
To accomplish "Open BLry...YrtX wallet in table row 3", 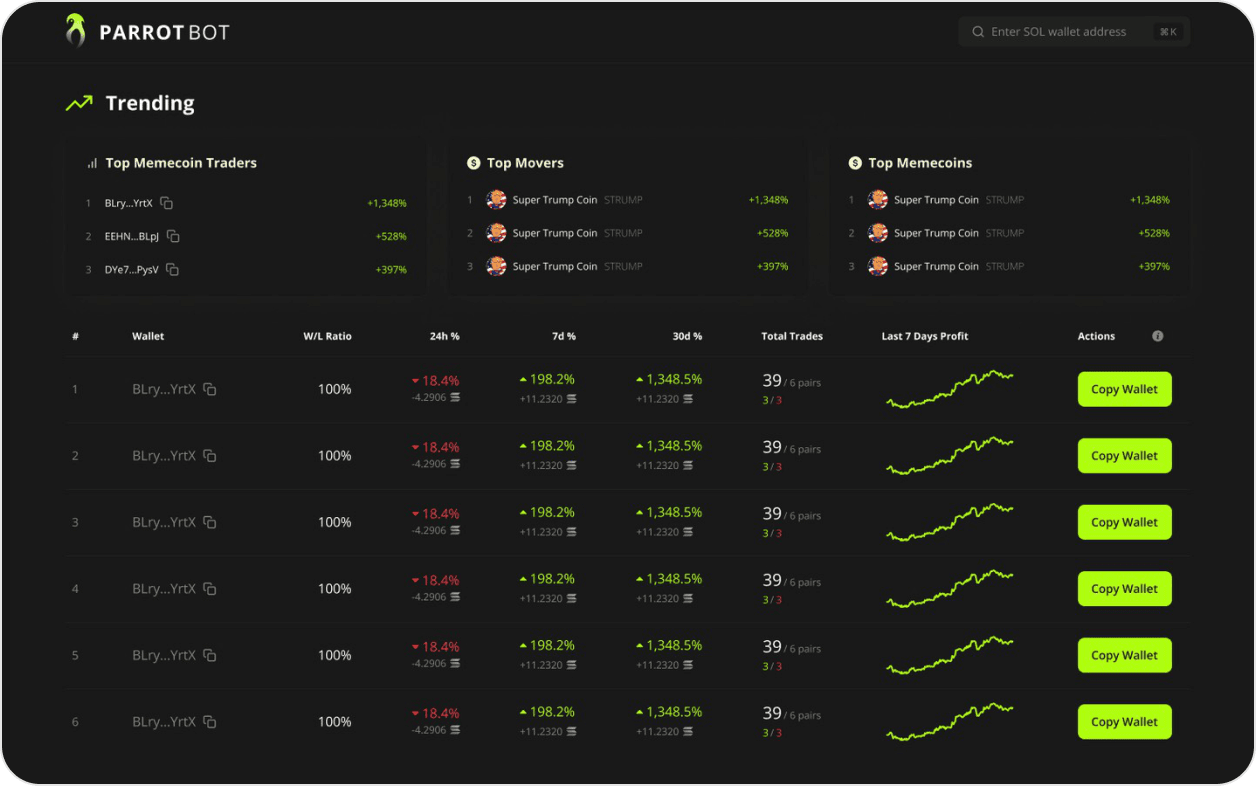I will 164,522.
